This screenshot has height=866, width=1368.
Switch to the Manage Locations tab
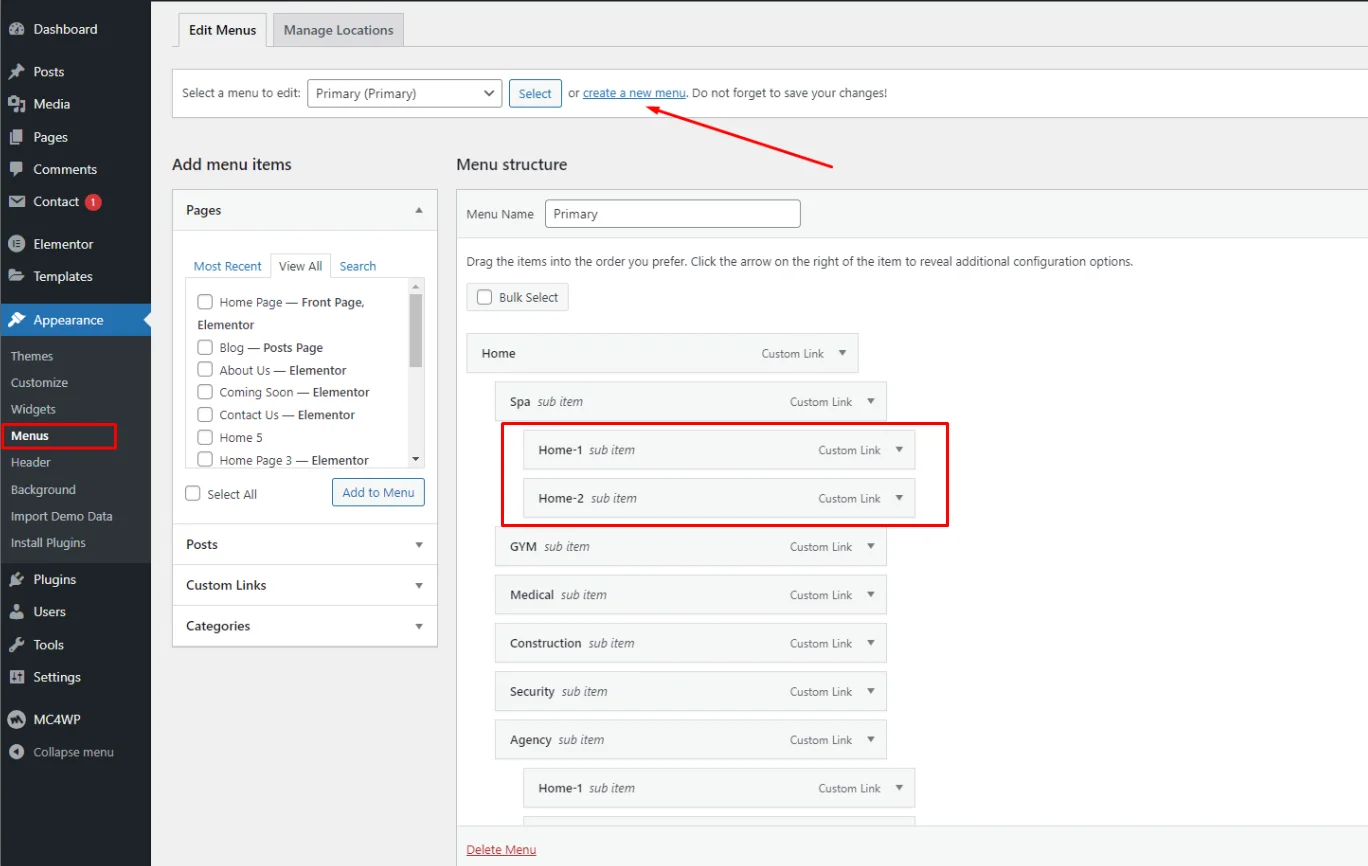[338, 30]
